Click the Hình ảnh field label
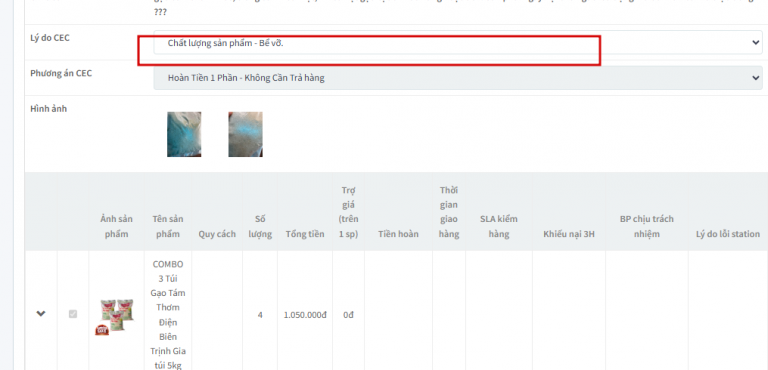Image resolution: width=768 pixels, height=370 pixels. pyautogui.click(x=48, y=109)
